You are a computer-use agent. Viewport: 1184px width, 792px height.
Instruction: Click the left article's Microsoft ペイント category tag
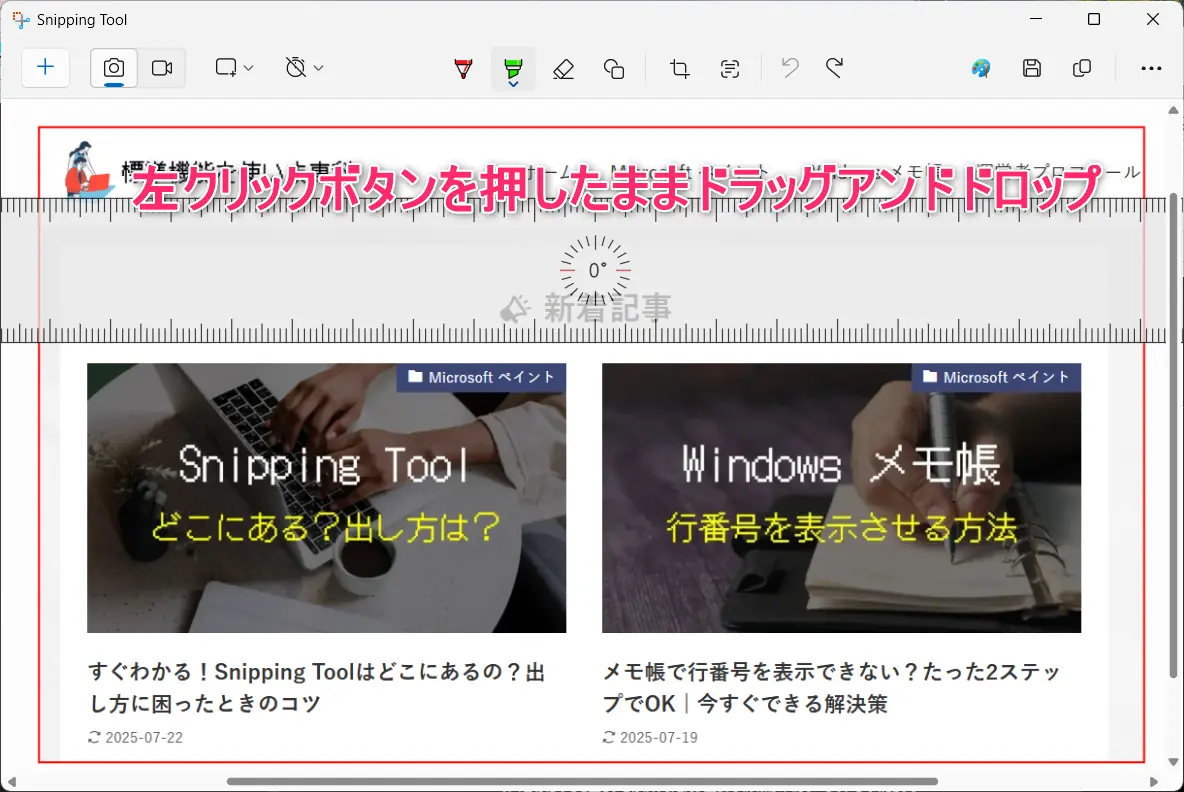pyautogui.click(x=481, y=378)
